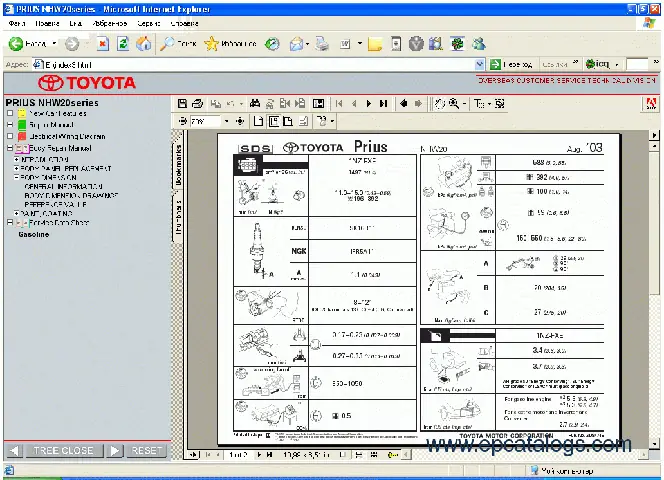Screen dimensions: 664x480
Task: Open the zoom percentage dropdown arrow
Action: [x=227, y=122]
